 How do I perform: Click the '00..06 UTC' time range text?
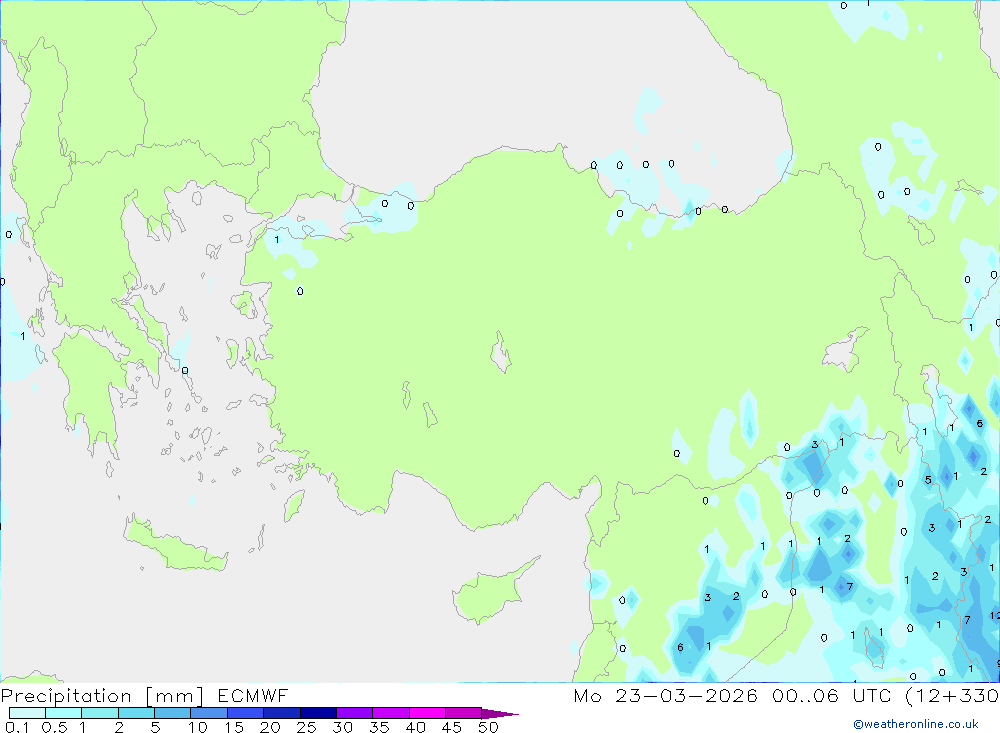point(832,695)
